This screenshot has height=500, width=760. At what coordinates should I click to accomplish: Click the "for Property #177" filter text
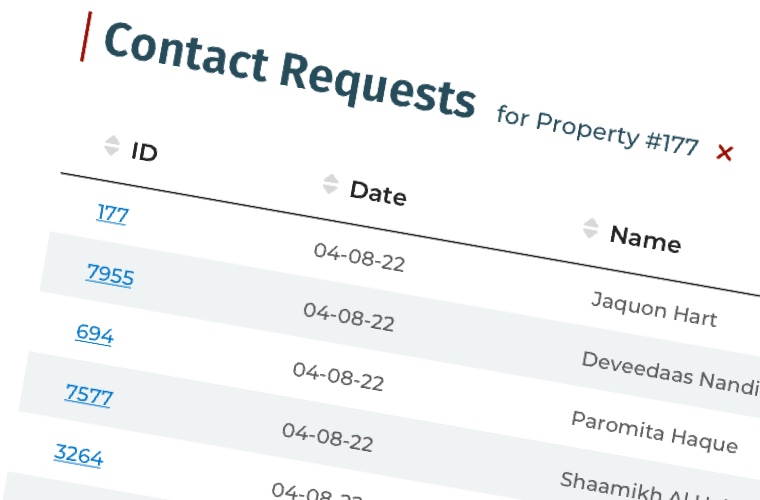point(597,131)
